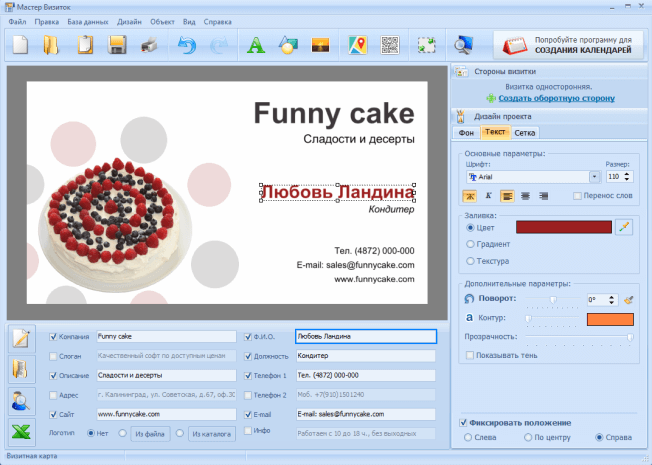The width and height of the screenshot is (652, 465).
Task: Print the card using printer icon
Action: click(149, 45)
